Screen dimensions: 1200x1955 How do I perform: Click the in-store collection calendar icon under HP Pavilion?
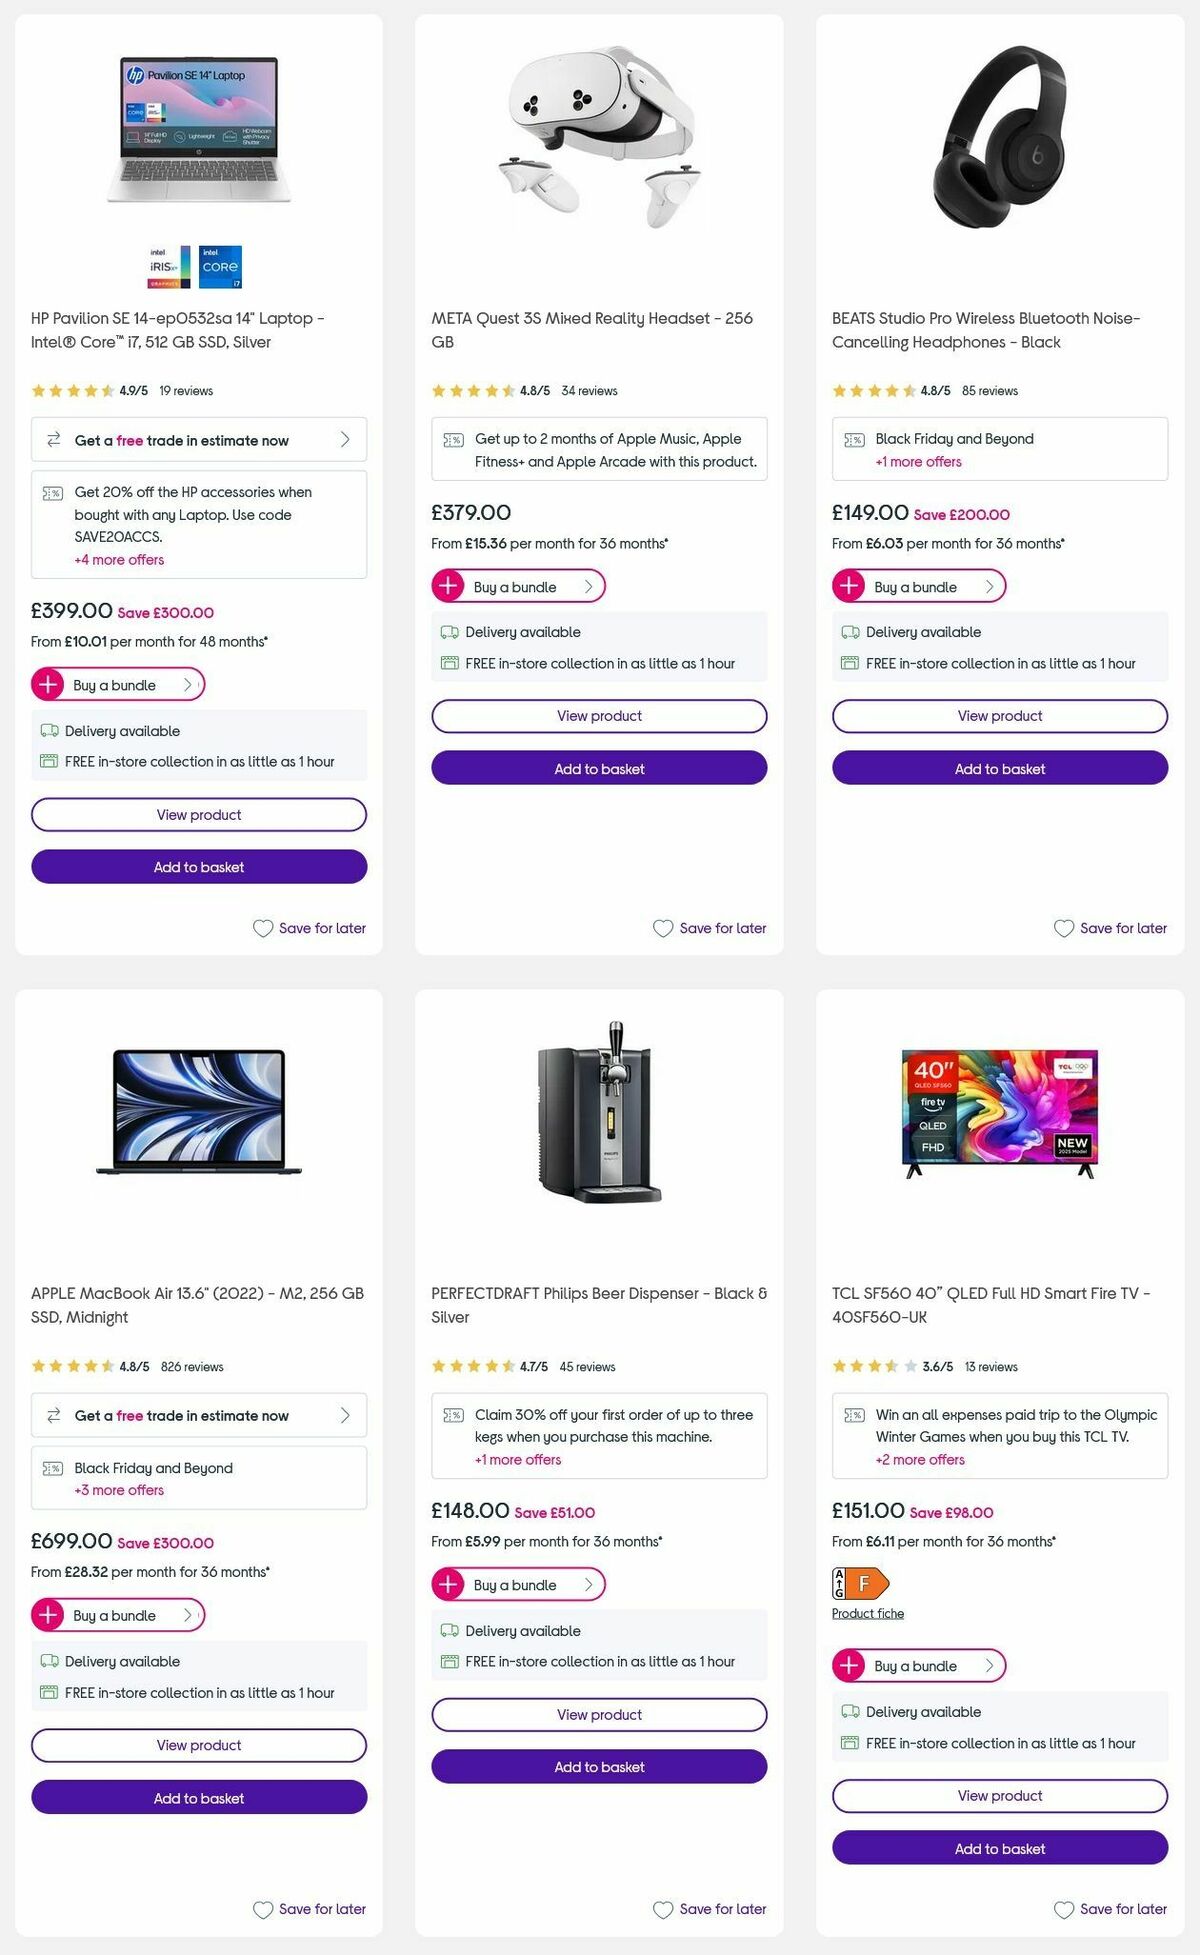(46, 760)
